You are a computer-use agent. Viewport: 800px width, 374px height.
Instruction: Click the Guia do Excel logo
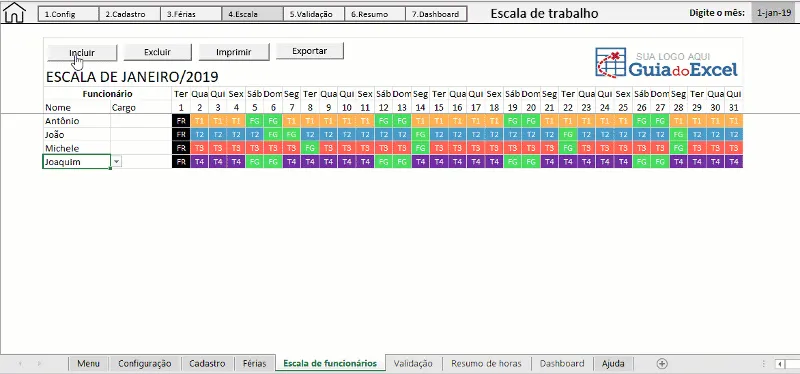click(x=666, y=63)
